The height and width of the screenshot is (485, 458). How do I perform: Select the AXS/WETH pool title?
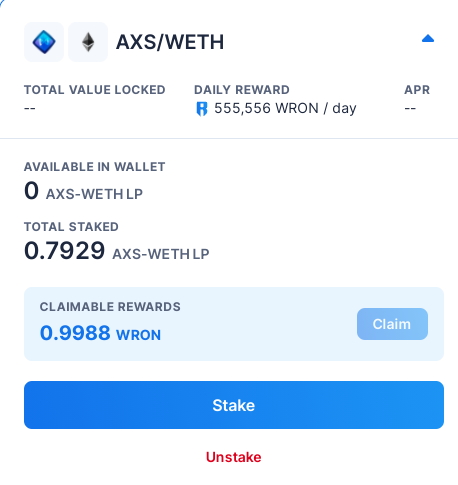170,42
